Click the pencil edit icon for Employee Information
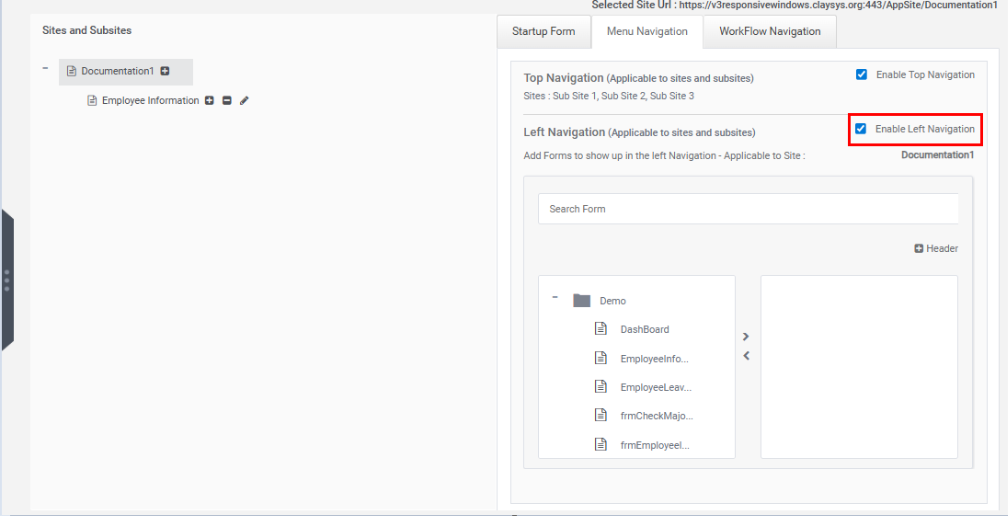 coord(244,100)
